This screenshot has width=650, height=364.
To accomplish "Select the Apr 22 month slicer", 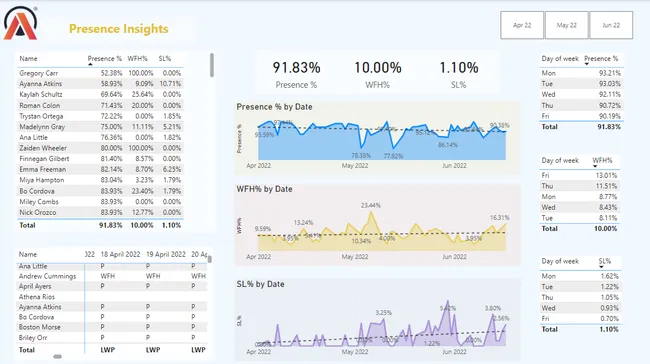I will pyautogui.click(x=522, y=25).
